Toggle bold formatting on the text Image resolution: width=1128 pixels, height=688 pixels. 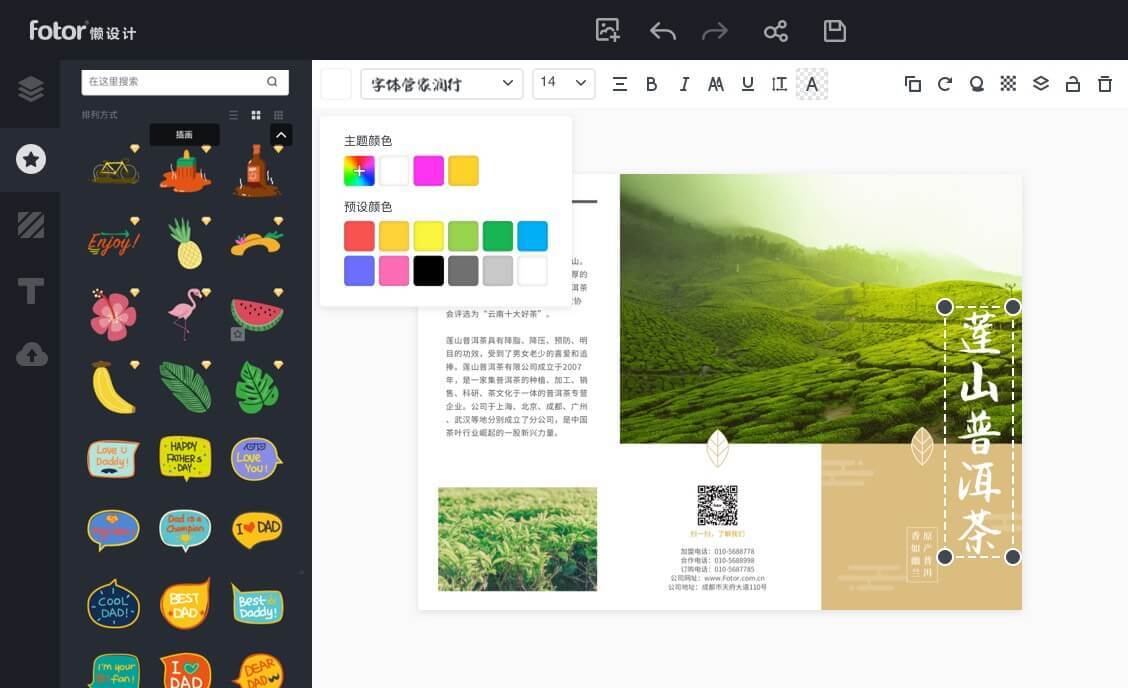651,84
